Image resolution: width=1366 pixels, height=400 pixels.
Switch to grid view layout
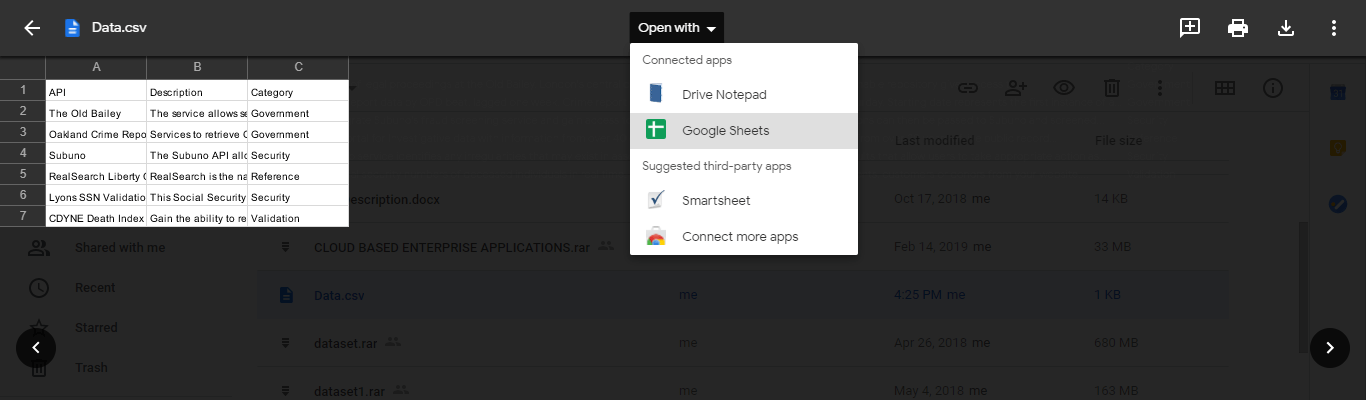(1225, 88)
